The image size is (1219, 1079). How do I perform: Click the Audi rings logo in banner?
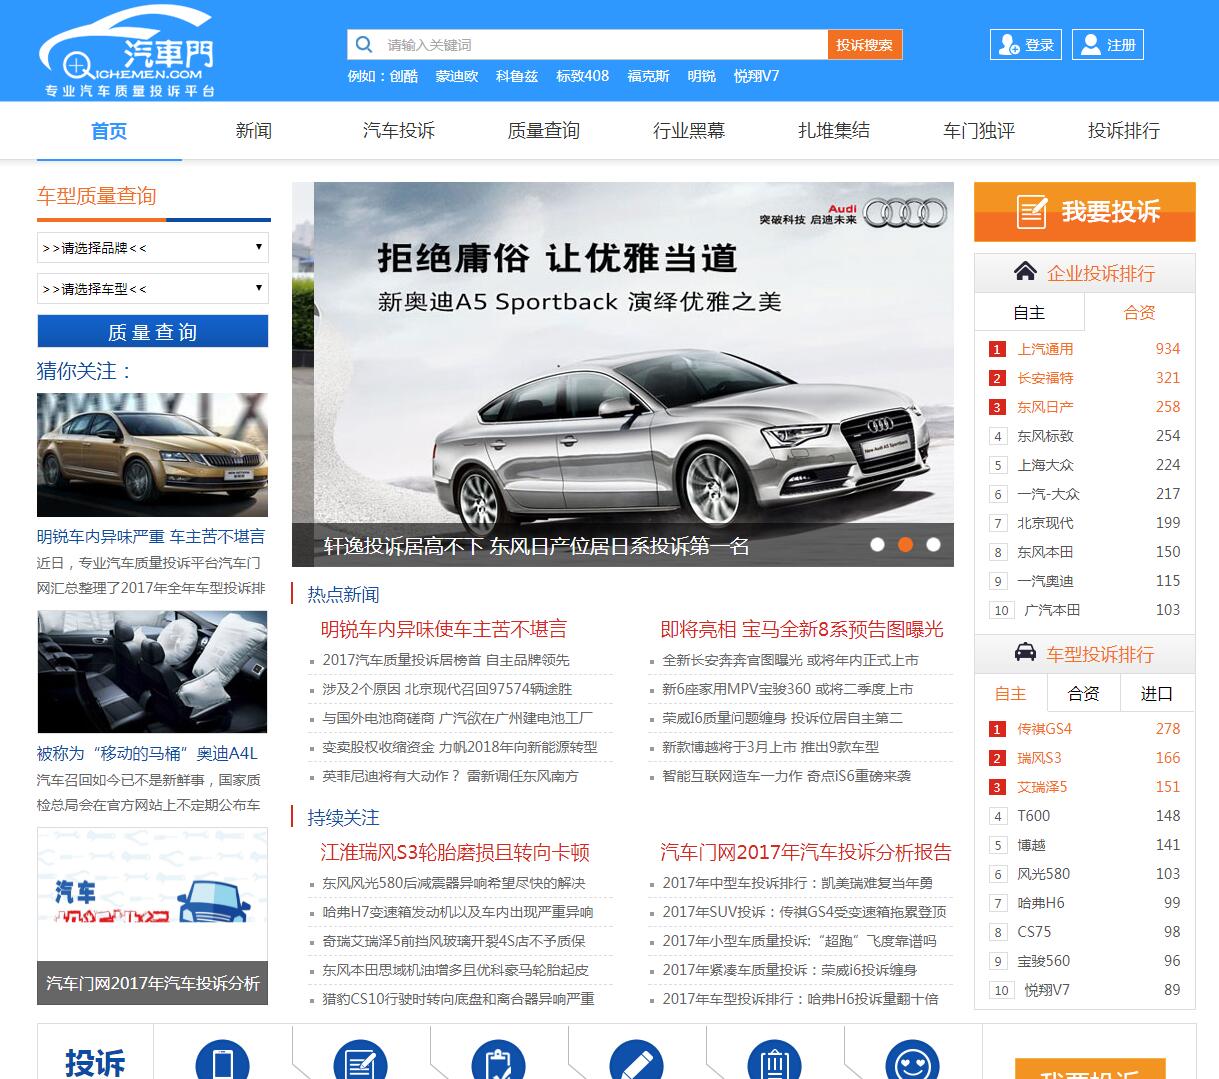pyautogui.click(x=905, y=213)
